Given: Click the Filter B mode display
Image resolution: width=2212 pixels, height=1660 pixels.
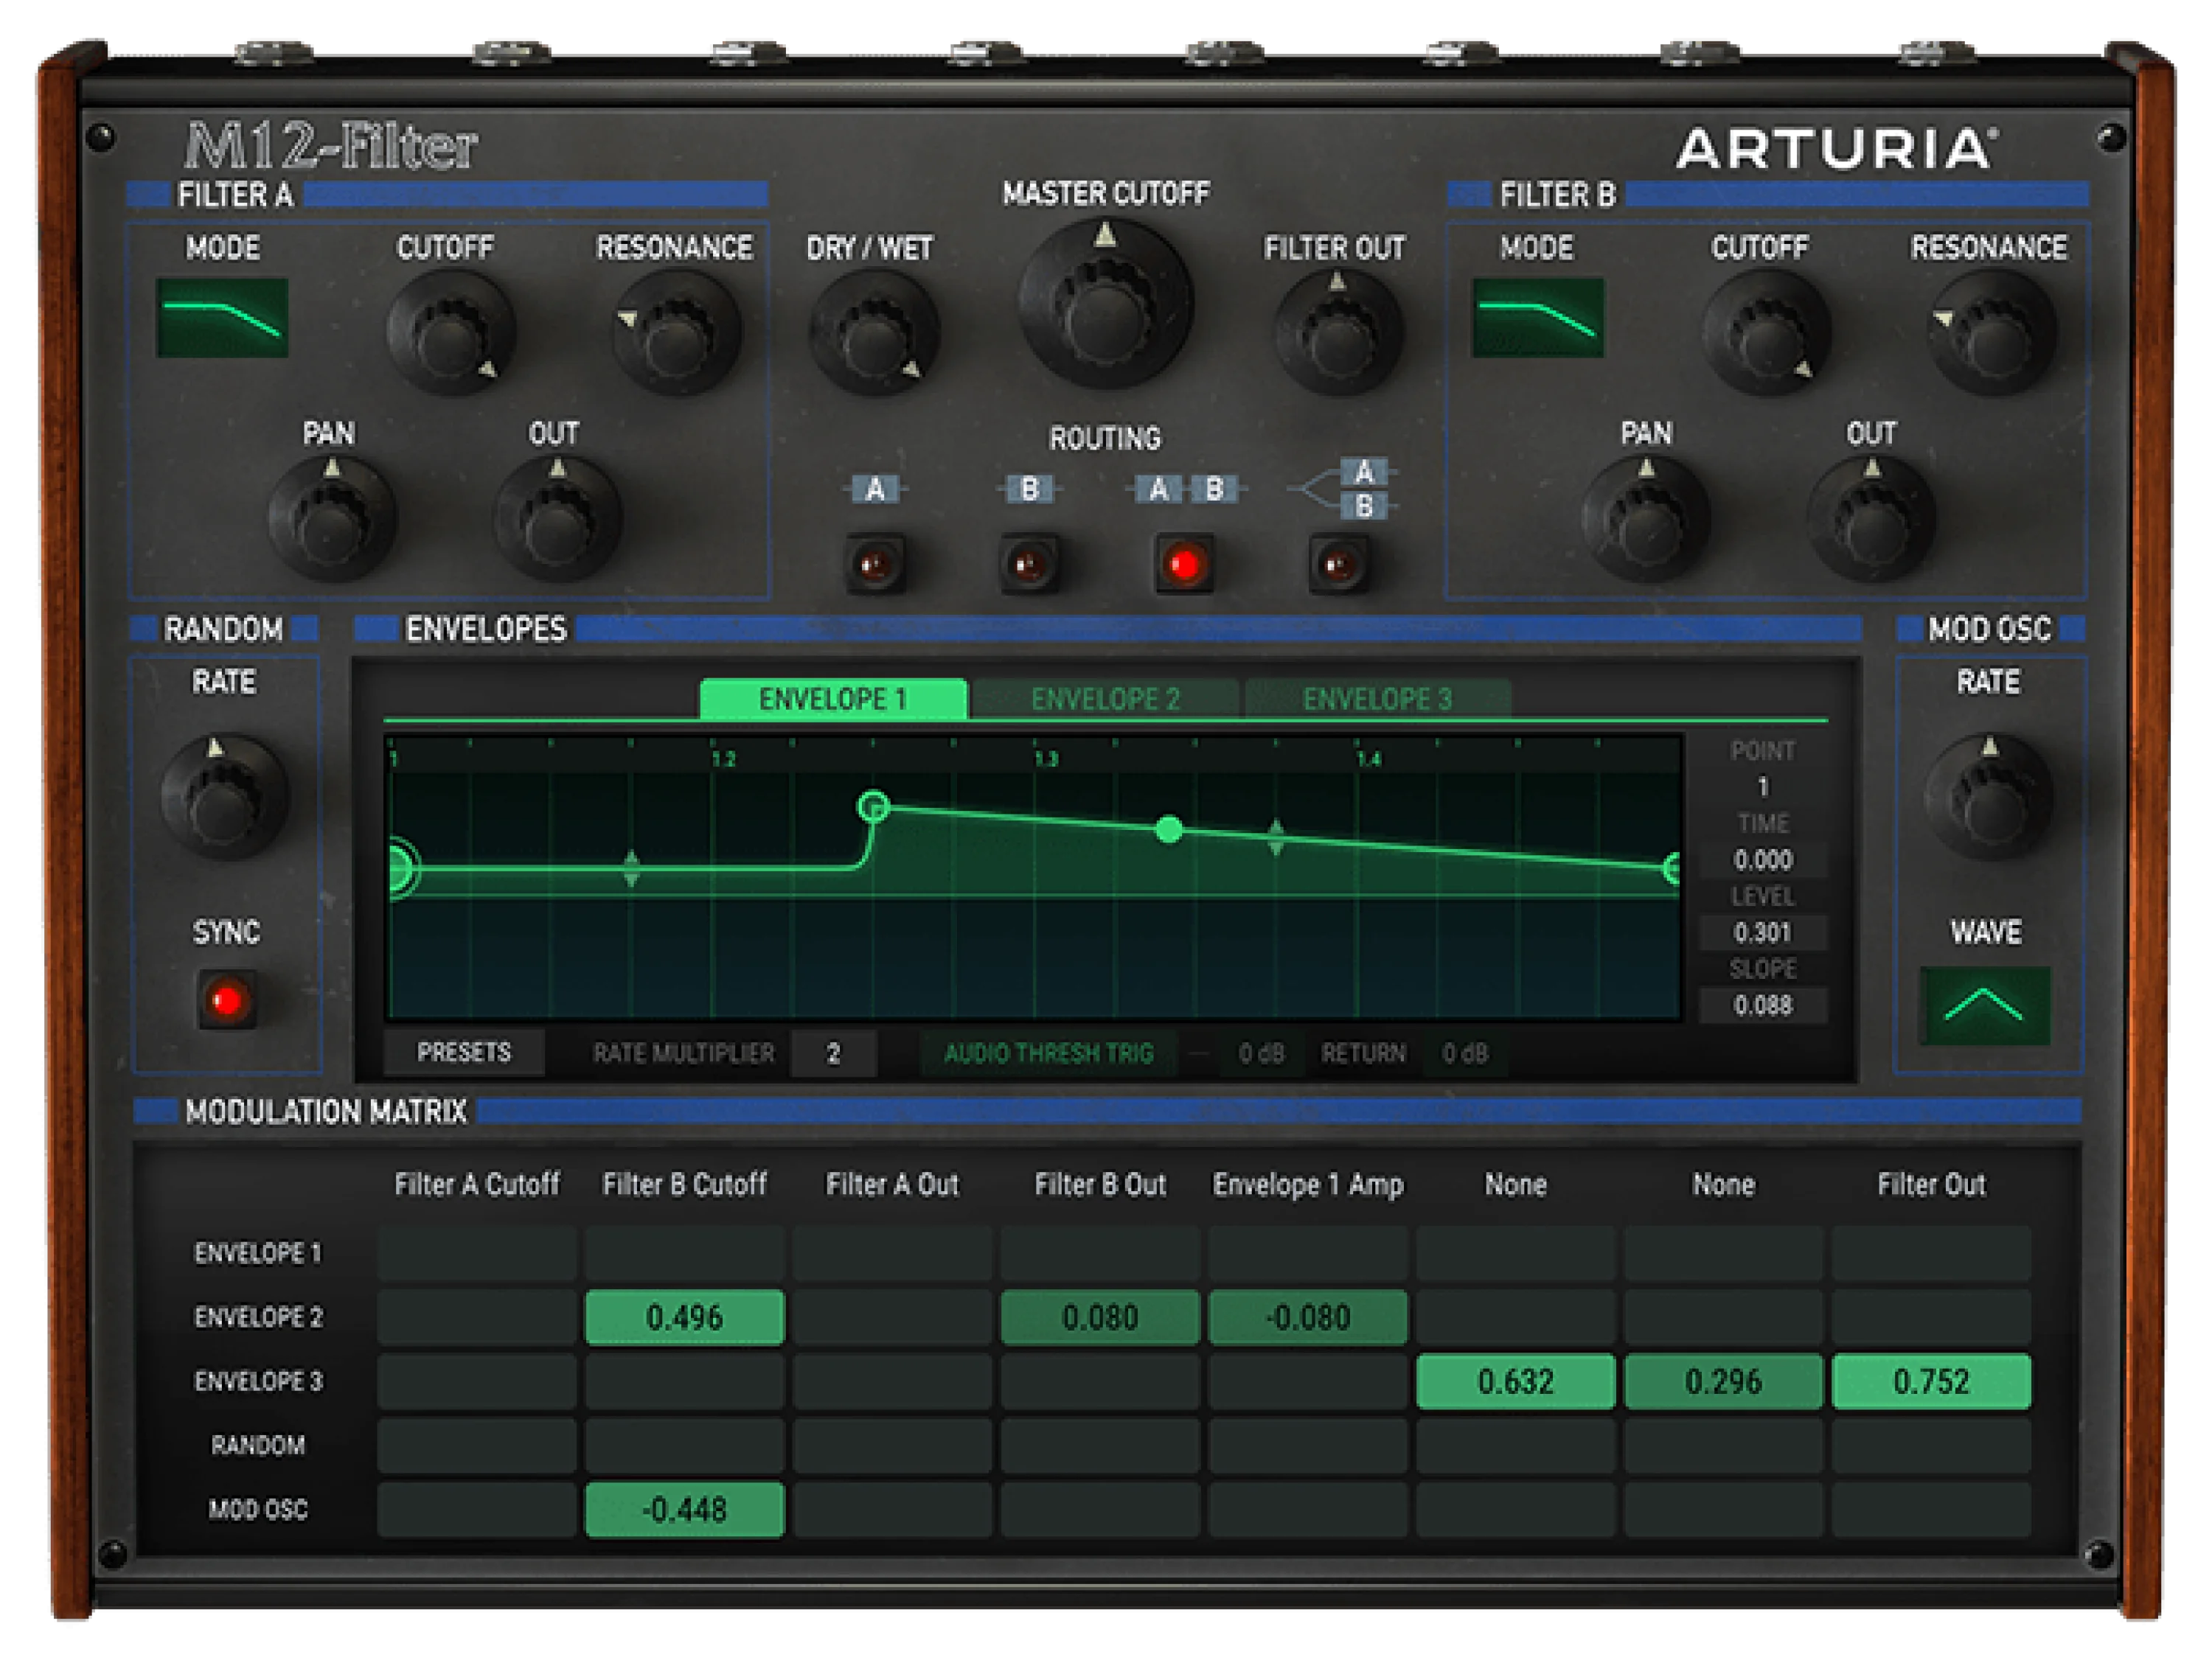Looking at the screenshot, I should click(x=1537, y=318).
